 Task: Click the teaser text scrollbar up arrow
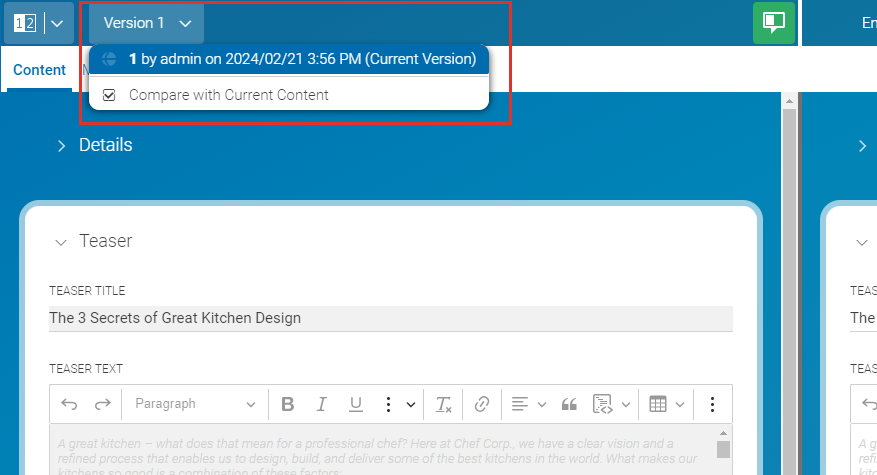point(723,433)
